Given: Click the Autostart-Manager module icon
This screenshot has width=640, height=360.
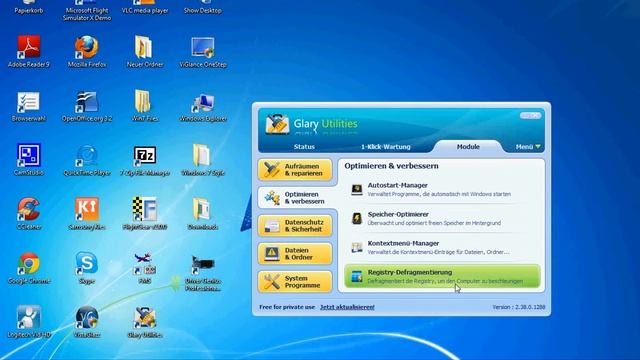Looking at the screenshot, I should point(357,189).
